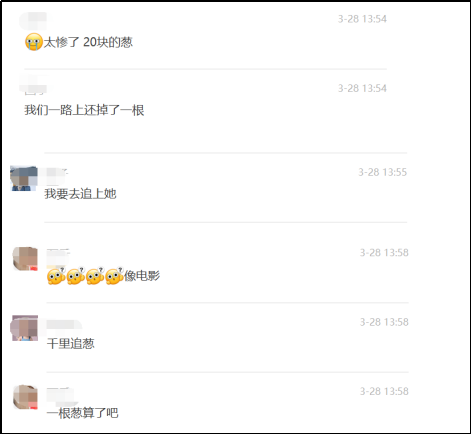Click the last confused emoji next to 像电影

click(115, 276)
